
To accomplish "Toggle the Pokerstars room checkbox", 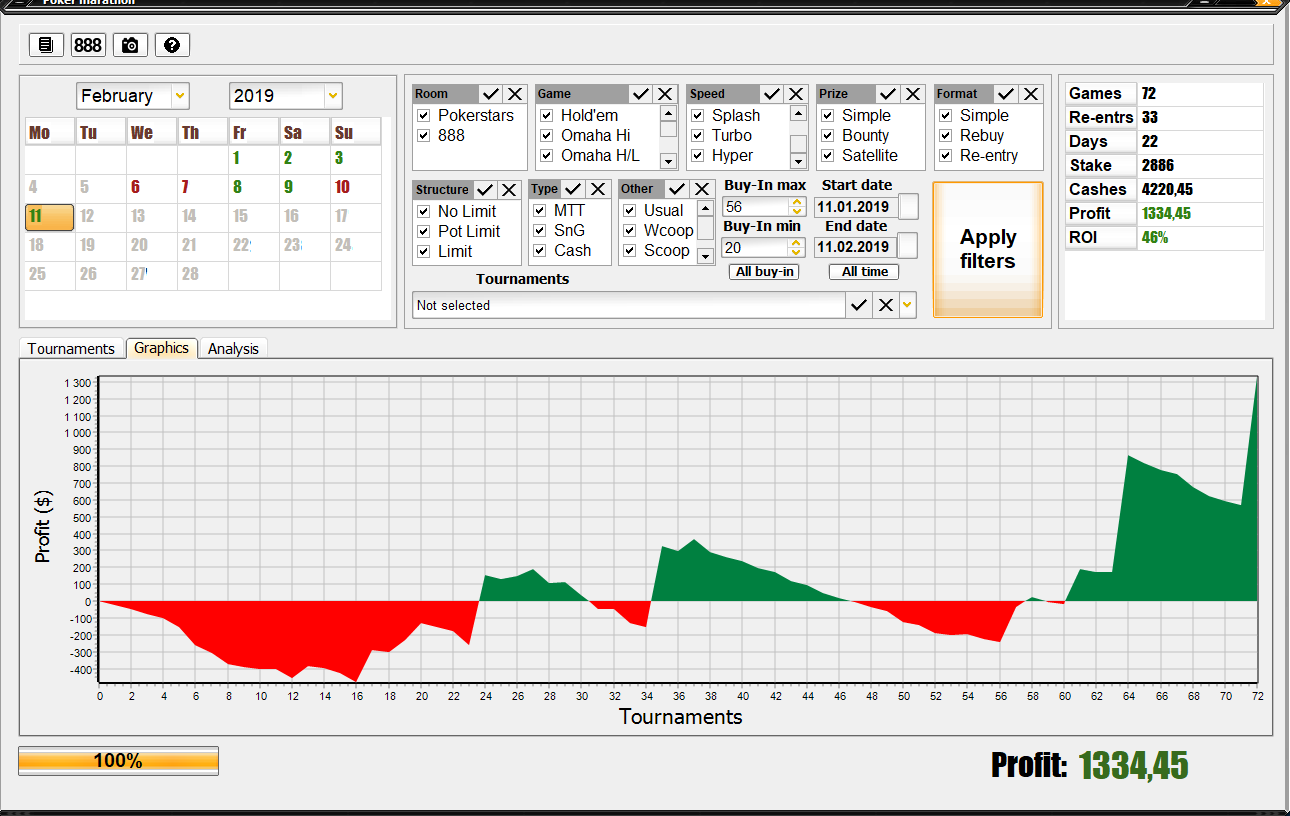I will point(424,116).
